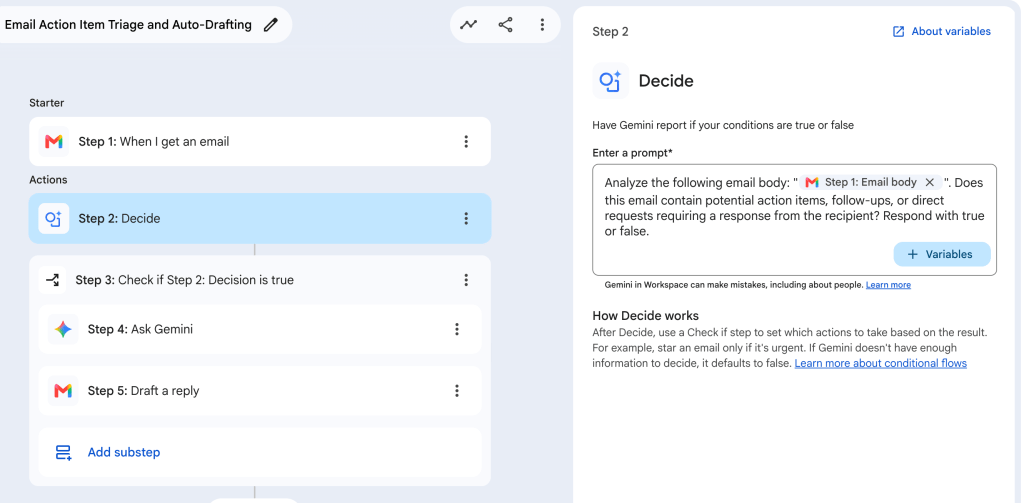Remove the Step 1: Email body variable chip
The image size is (1024, 503).
(929, 182)
